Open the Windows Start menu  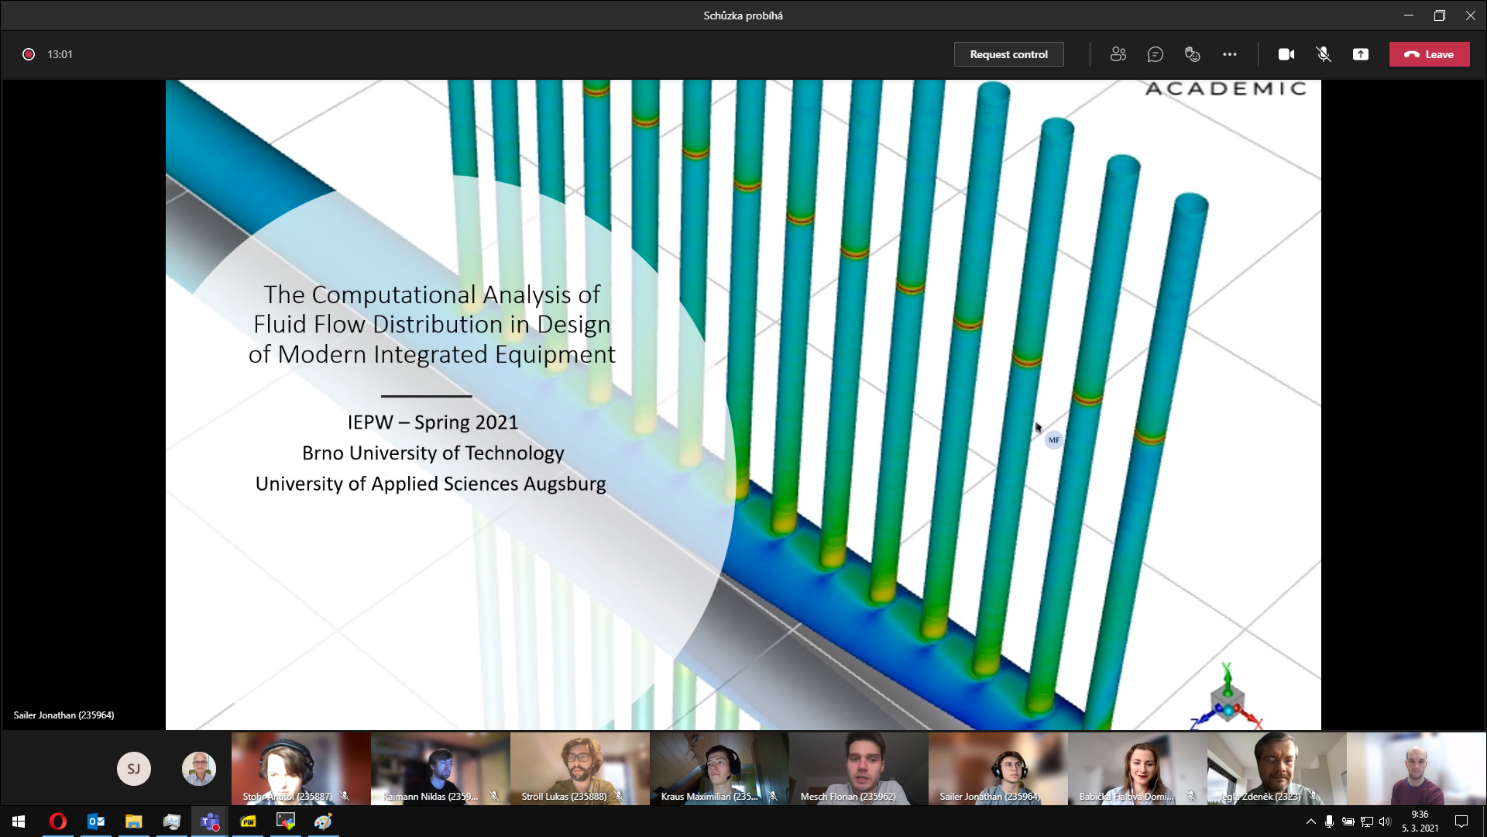[x=18, y=821]
